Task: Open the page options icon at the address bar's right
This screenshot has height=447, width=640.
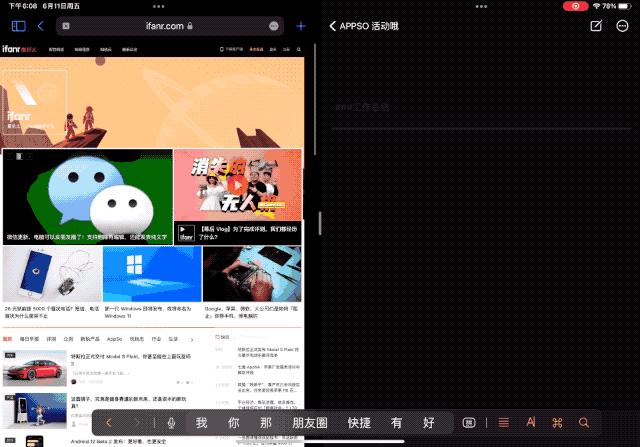Action: pos(274,26)
